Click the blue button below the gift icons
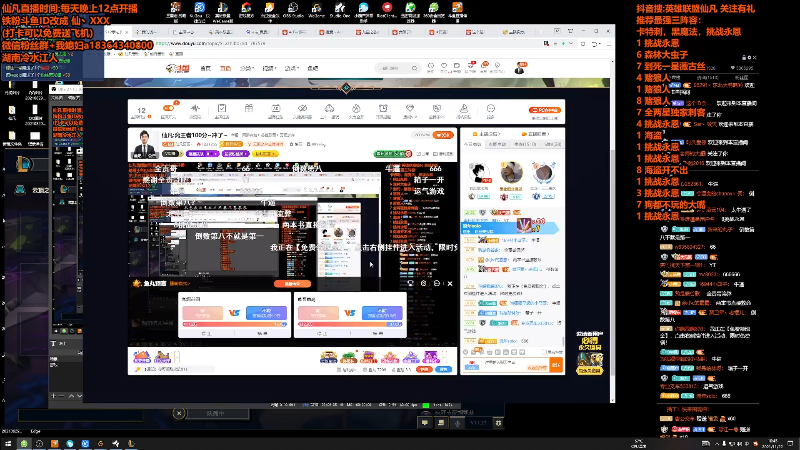The width and height of the screenshot is (800, 450). 444,369
